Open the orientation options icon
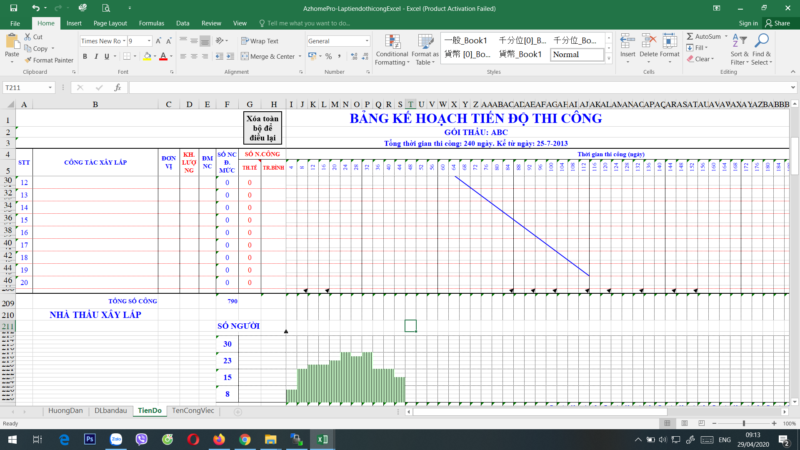The width and height of the screenshot is (800, 450). (220, 41)
